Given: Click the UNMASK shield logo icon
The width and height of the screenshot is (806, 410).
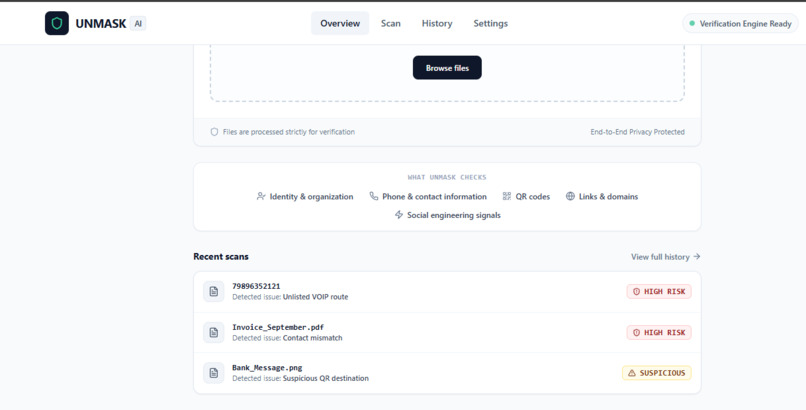Looking at the screenshot, I should [x=57, y=23].
